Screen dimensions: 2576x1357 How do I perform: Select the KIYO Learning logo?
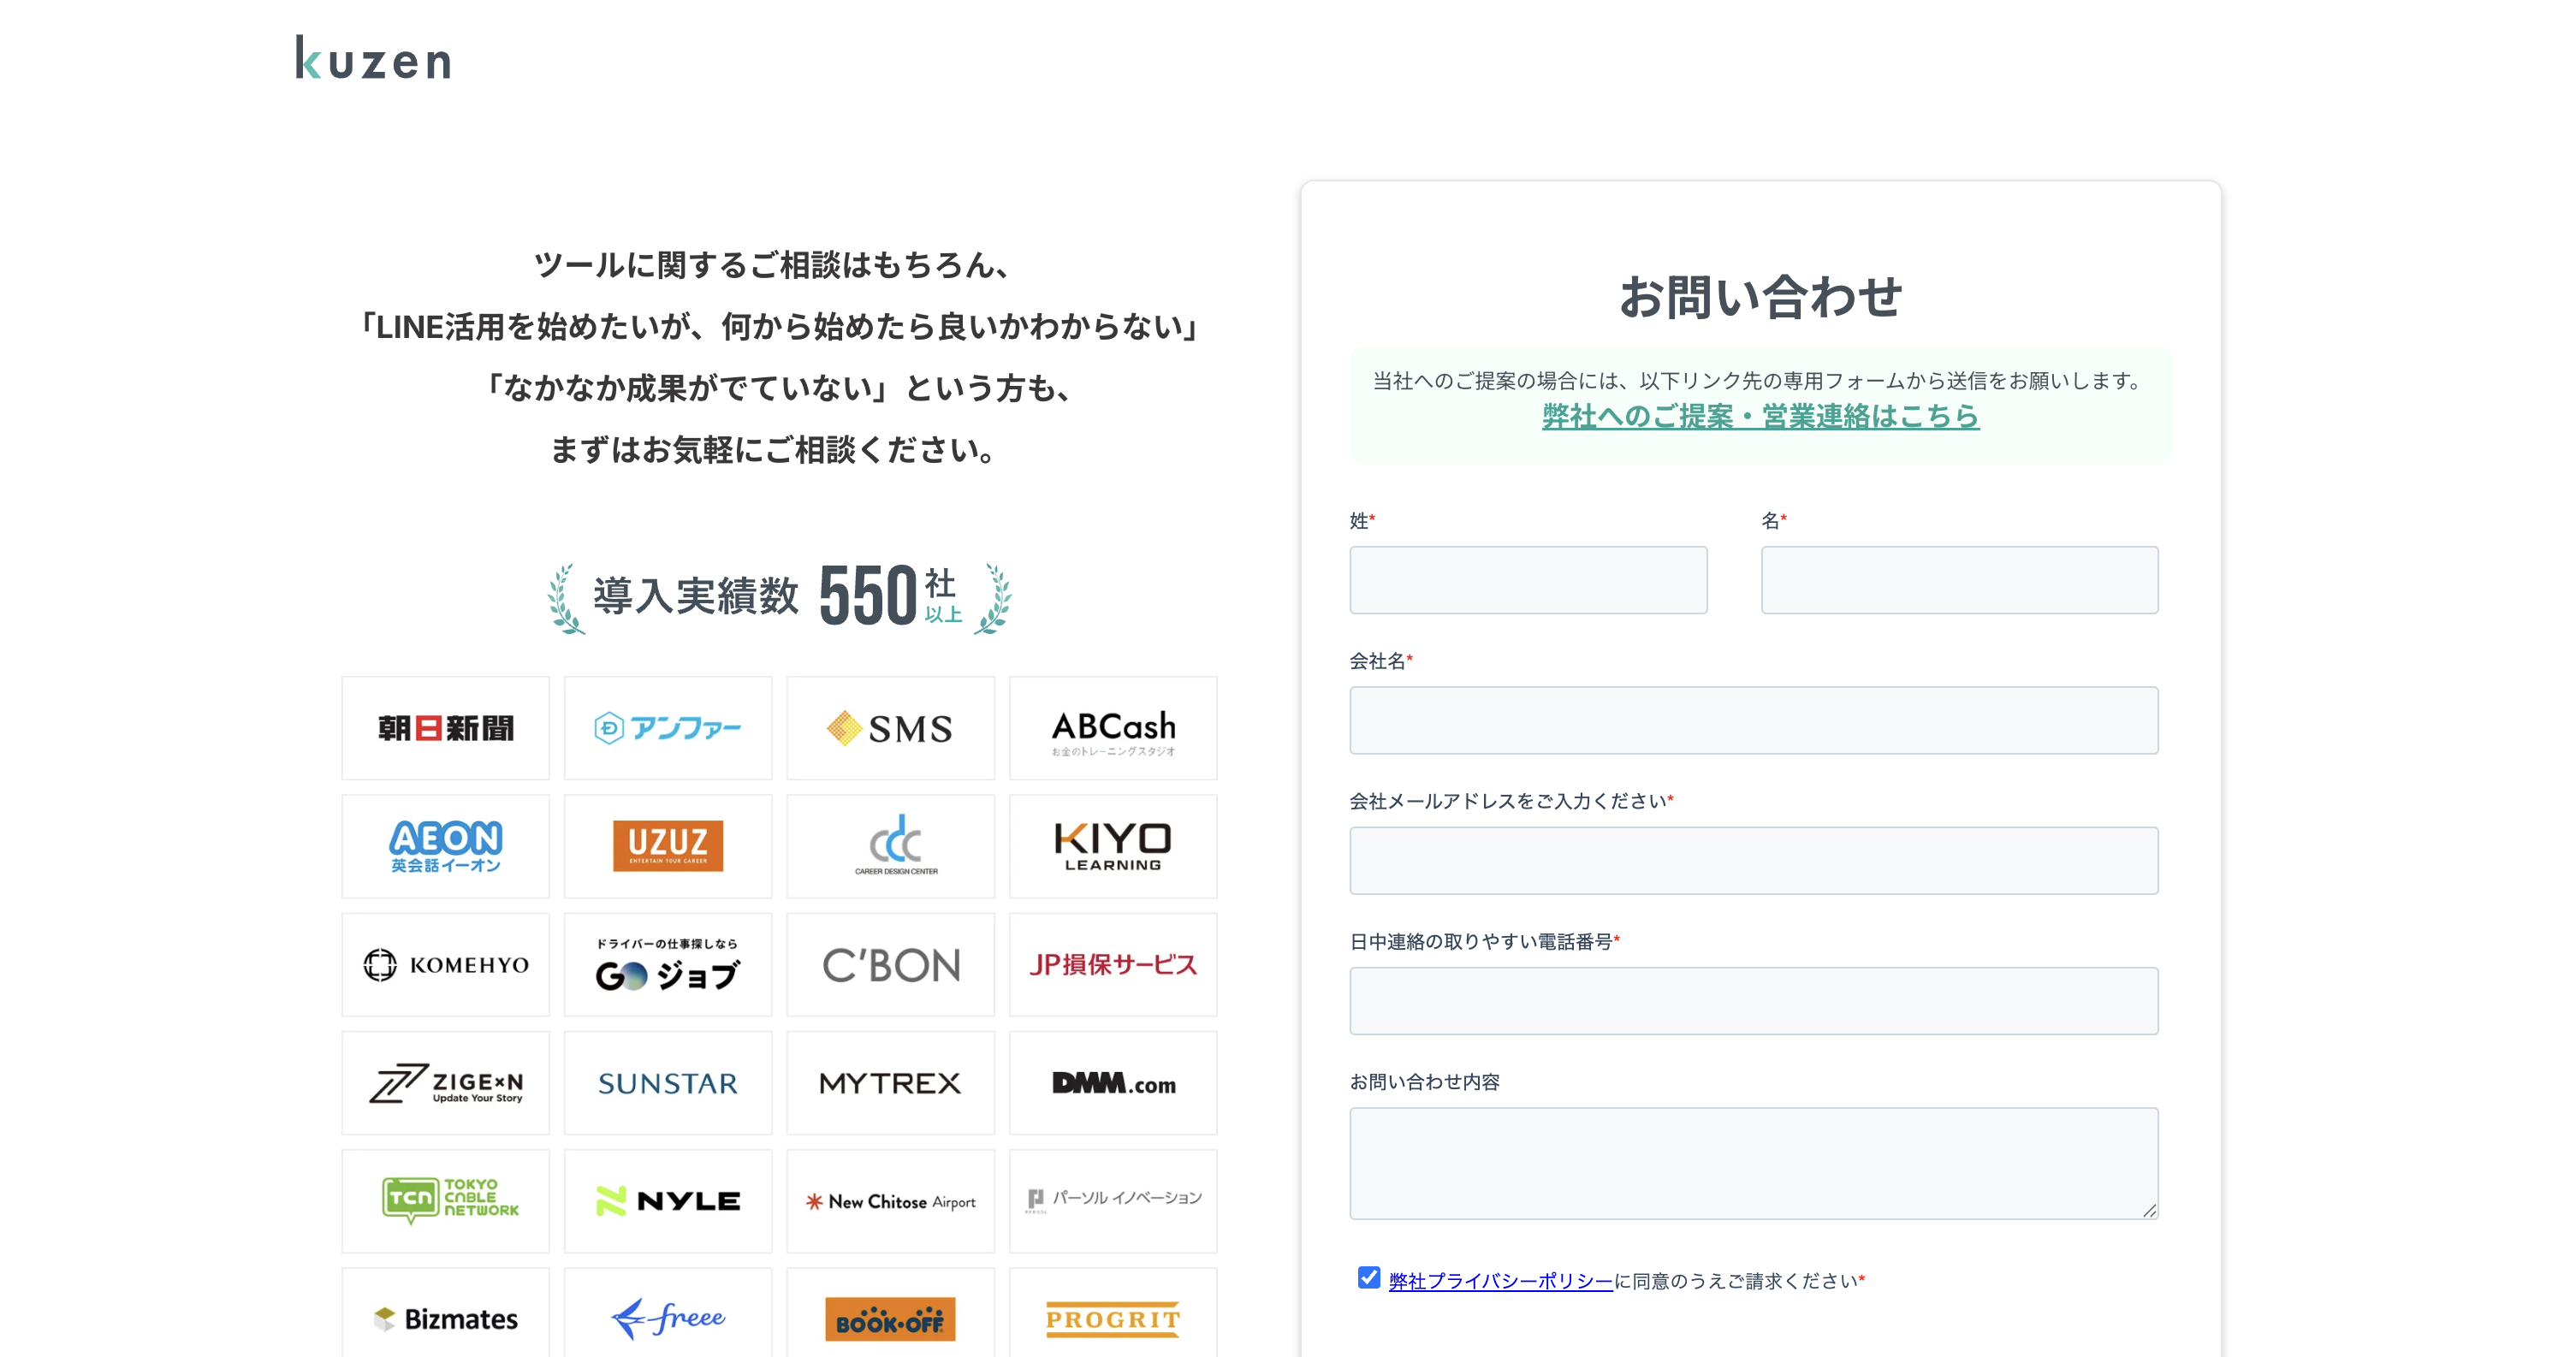pos(1113,846)
